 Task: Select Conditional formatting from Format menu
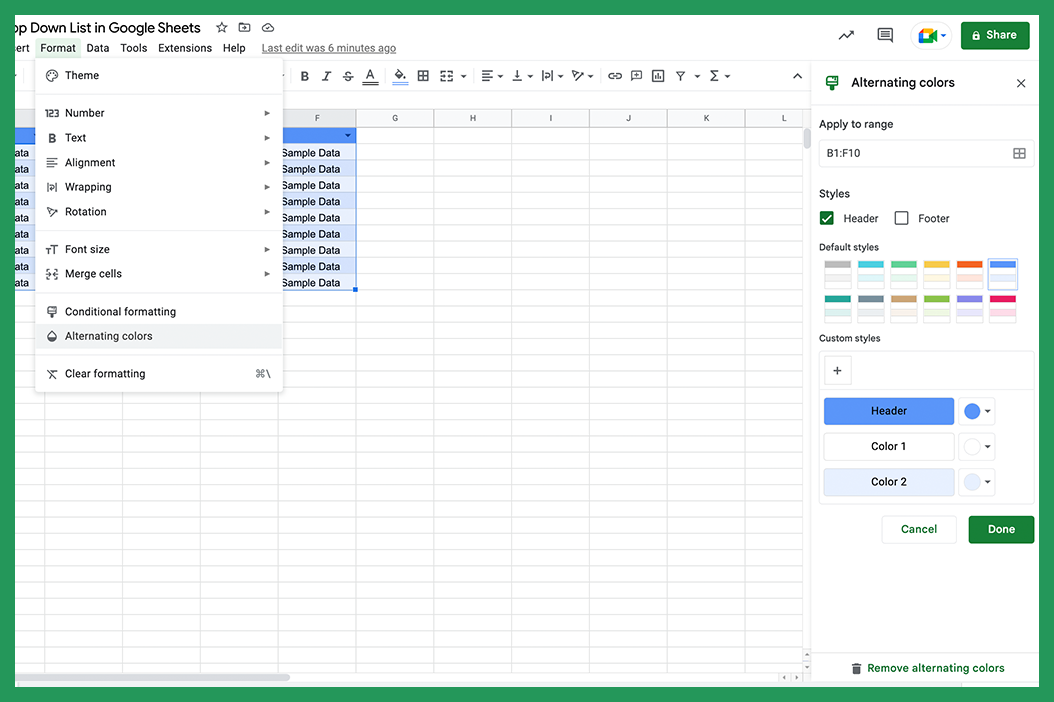[x=120, y=311]
